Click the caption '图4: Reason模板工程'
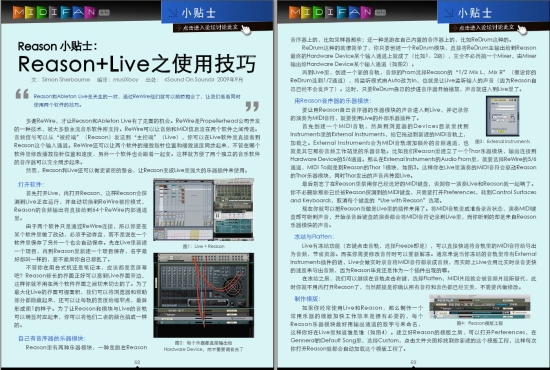The height and width of the screenshot is (370, 550). (x=479, y=323)
